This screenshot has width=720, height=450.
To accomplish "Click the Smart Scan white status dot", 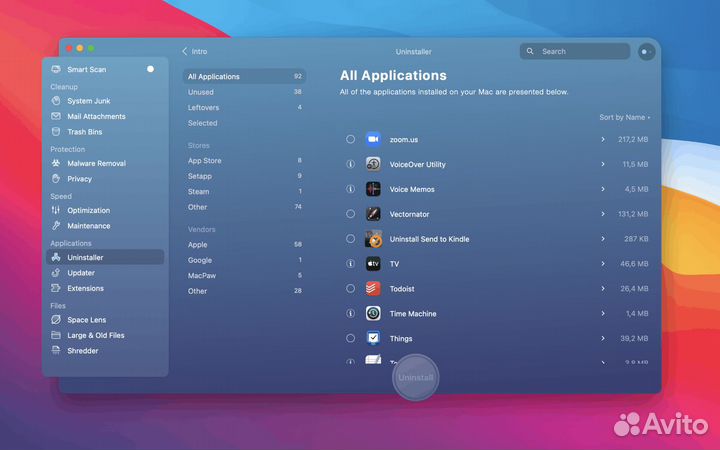I will point(150,69).
